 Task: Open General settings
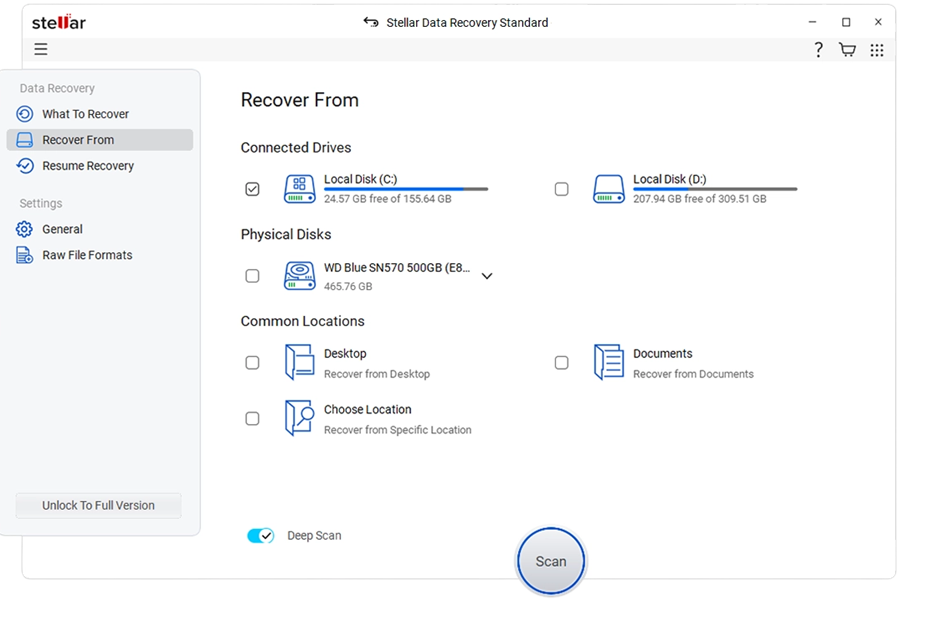[62, 229]
